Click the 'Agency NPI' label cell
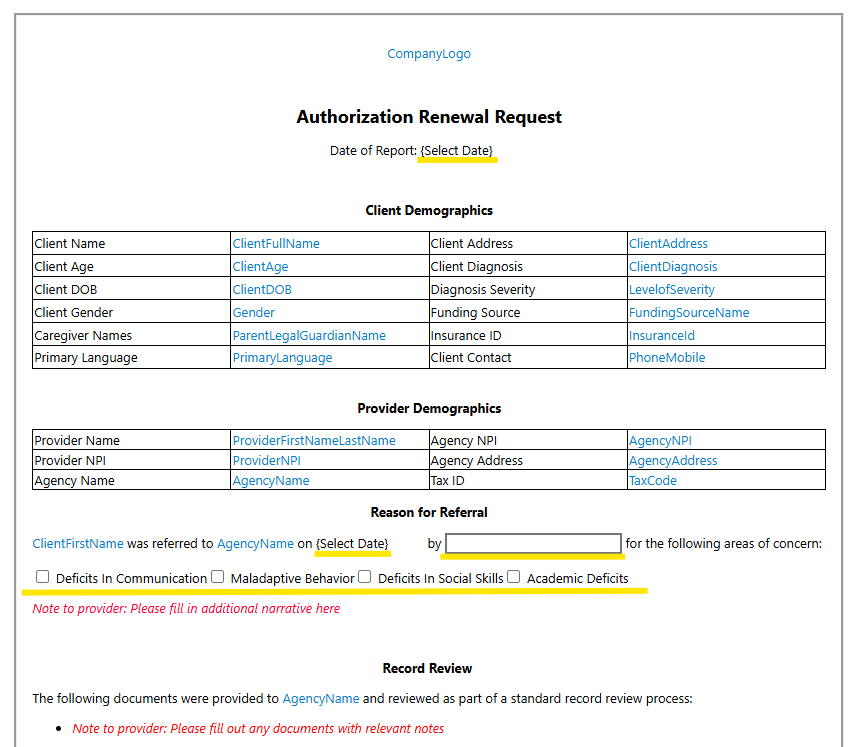Image resolution: width=853 pixels, height=747 pixels. pyautogui.click(x=528, y=441)
